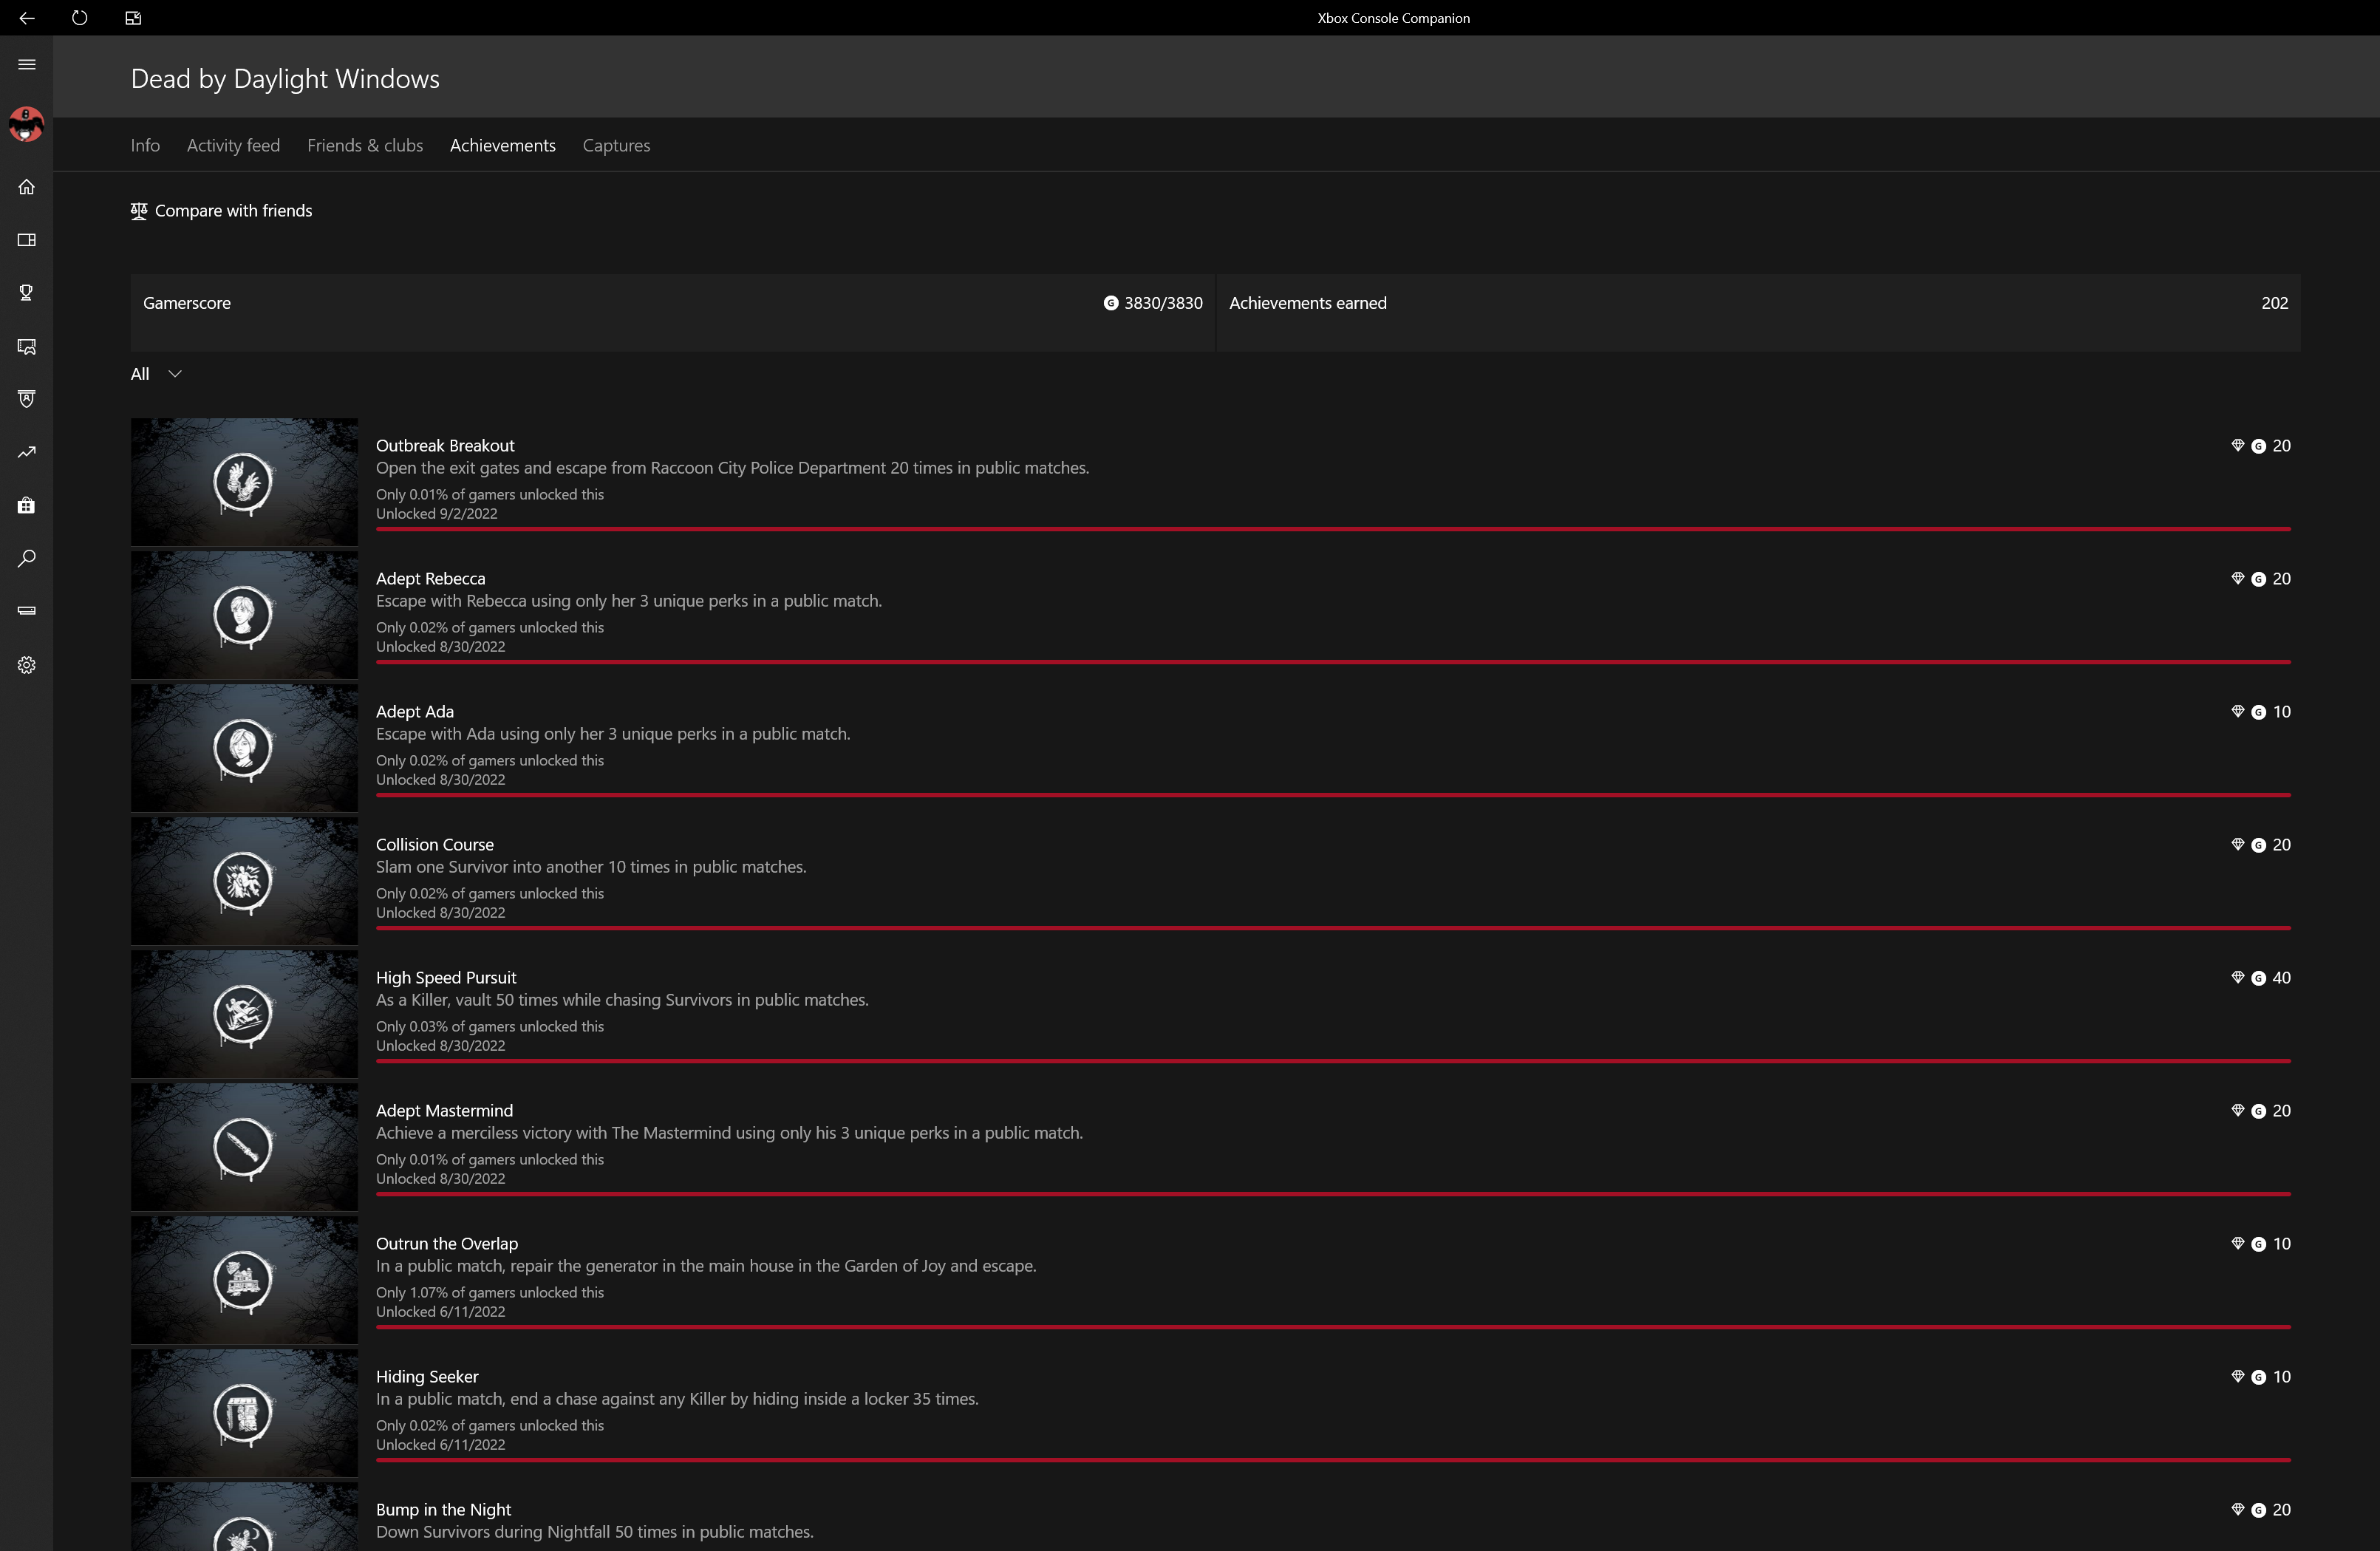
Task: Click Collision Course description about slamming Survivors
Action: [591, 867]
